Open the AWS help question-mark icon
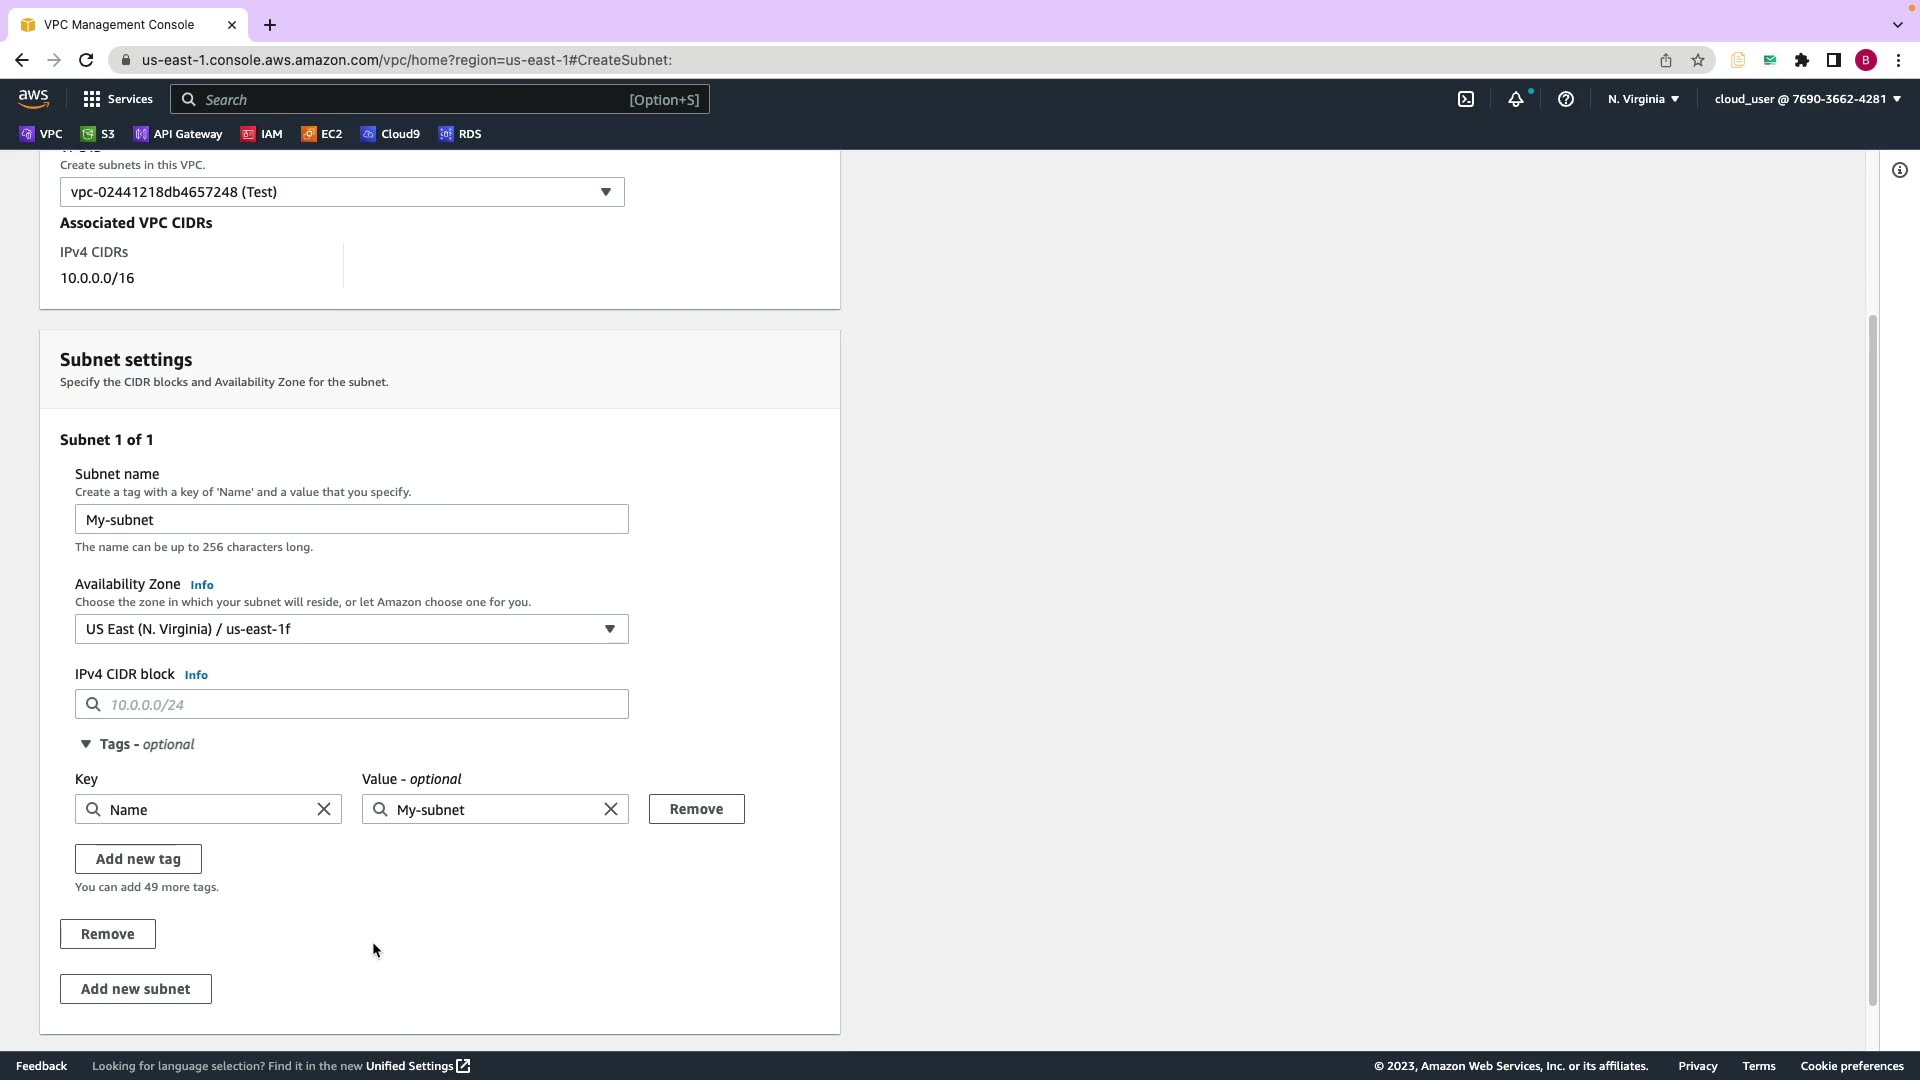 [x=1566, y=99]
